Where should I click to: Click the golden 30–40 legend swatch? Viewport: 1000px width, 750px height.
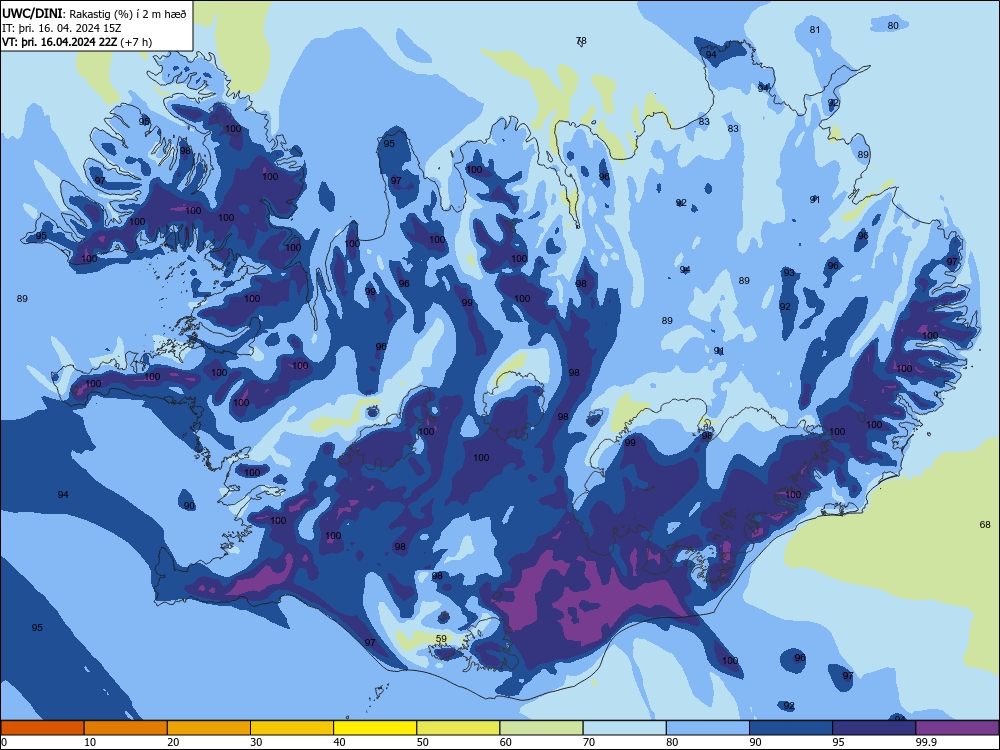point(292,728)
